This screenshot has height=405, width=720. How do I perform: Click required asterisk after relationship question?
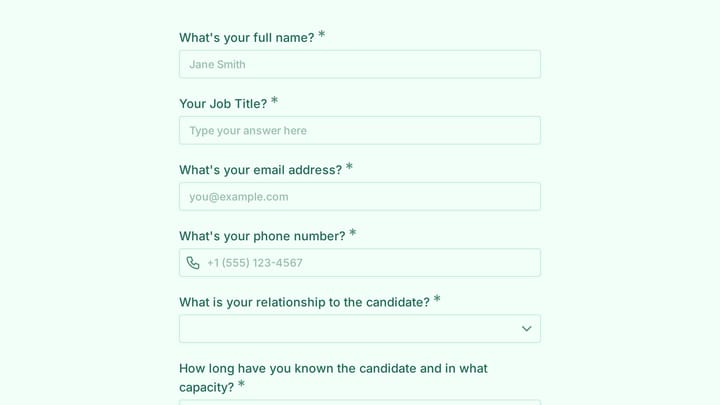click(437, 298)
